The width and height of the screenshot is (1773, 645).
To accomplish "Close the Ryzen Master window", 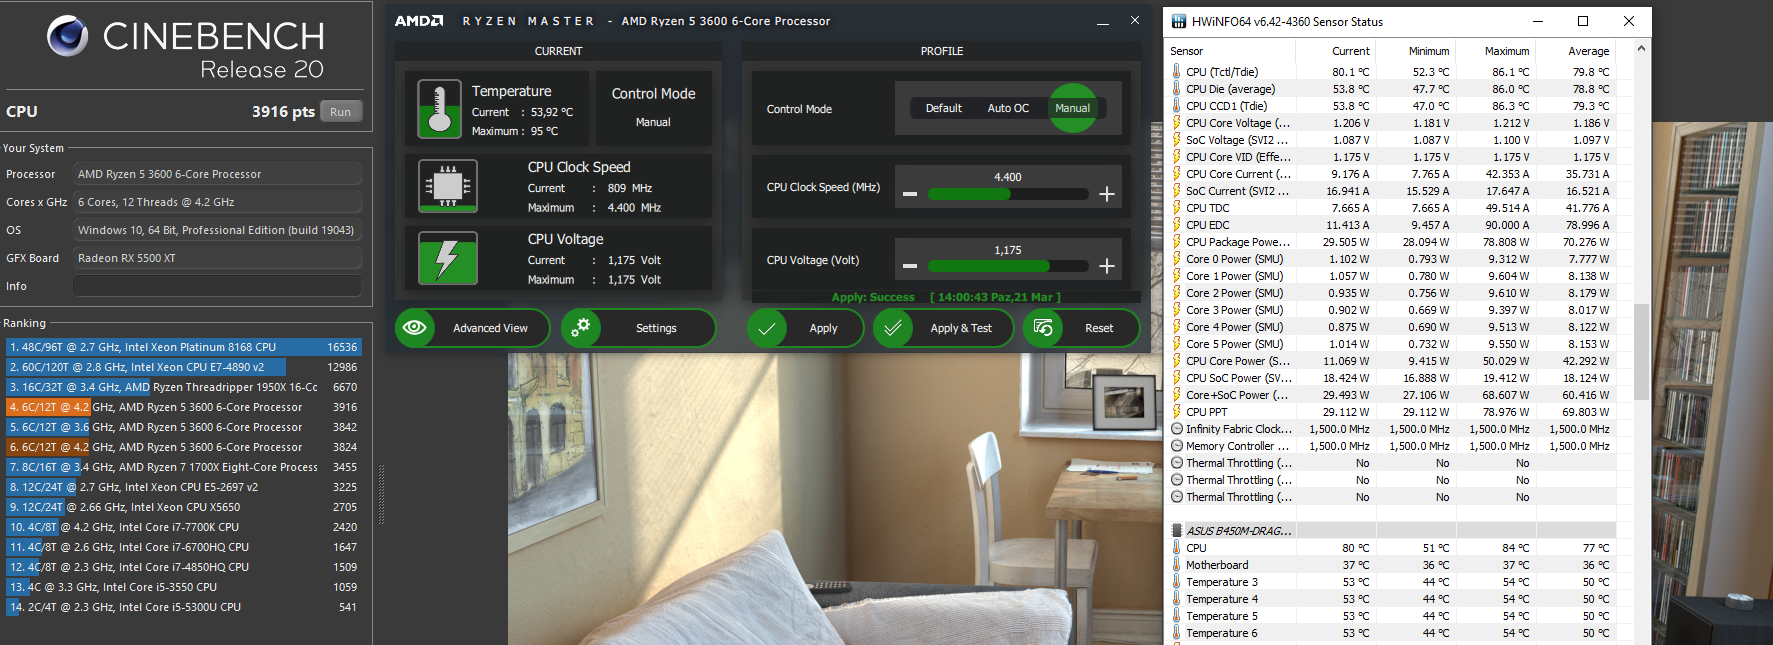I will 1135,20.
